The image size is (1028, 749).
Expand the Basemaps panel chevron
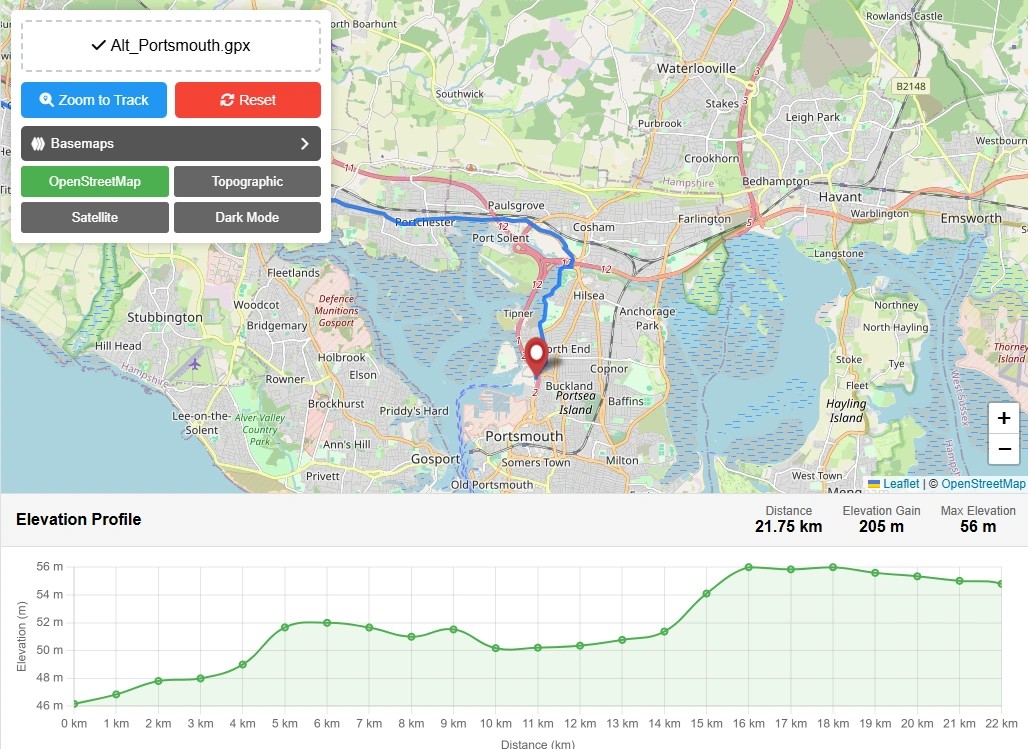305,143
